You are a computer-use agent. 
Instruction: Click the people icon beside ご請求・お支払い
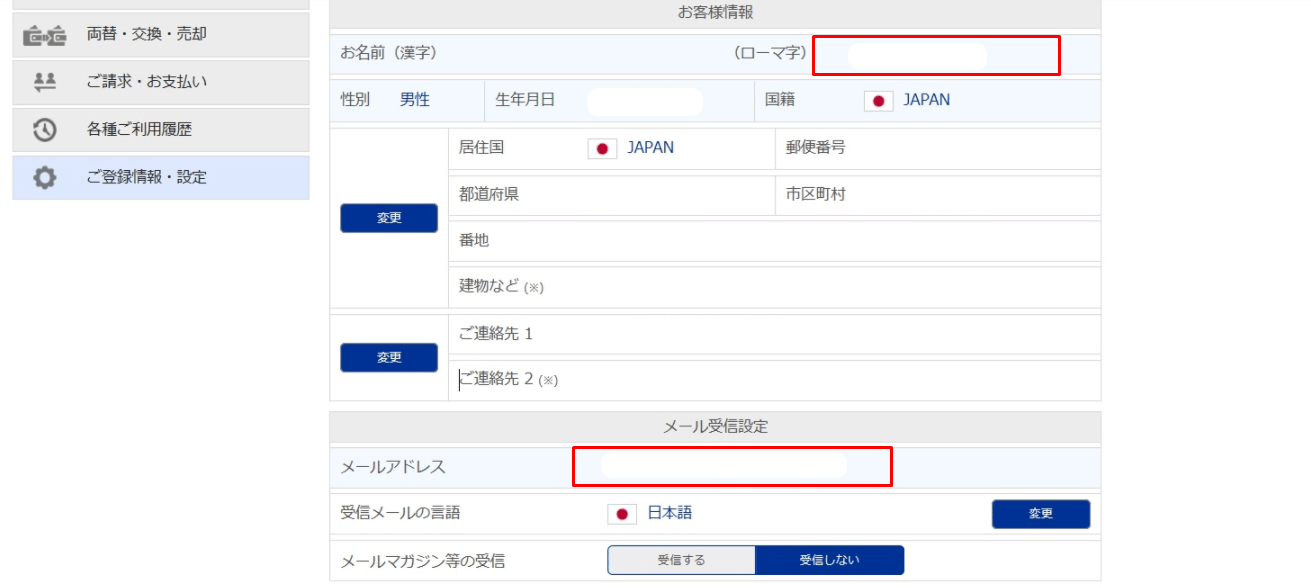pyautogui.click(x=44, y=82)
